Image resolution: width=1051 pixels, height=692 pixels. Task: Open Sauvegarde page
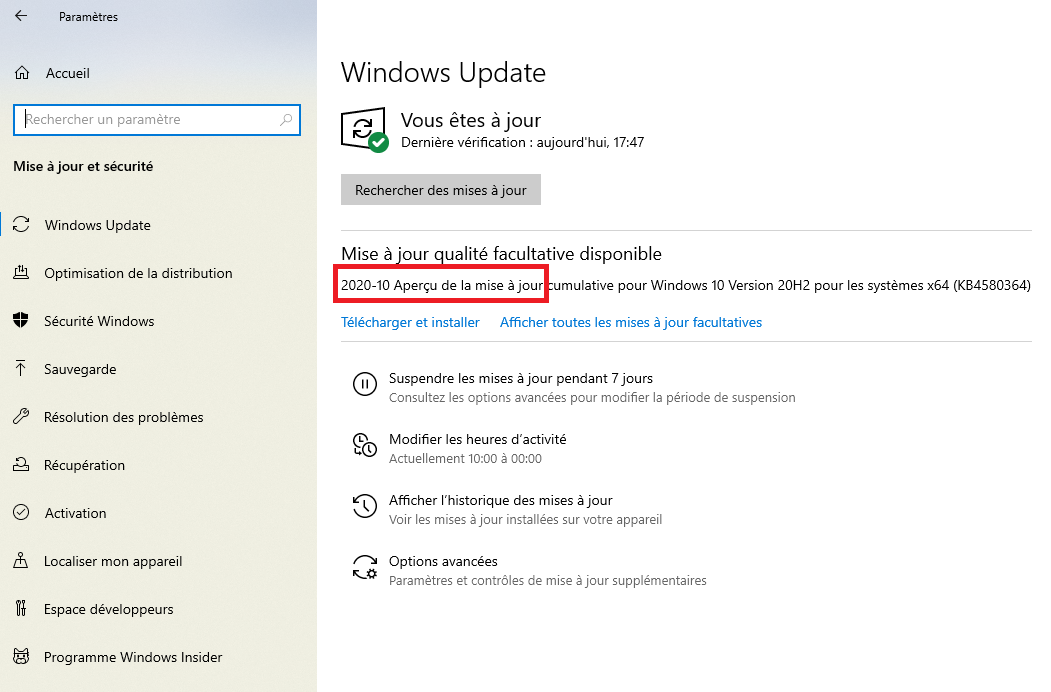pos(80,369)
